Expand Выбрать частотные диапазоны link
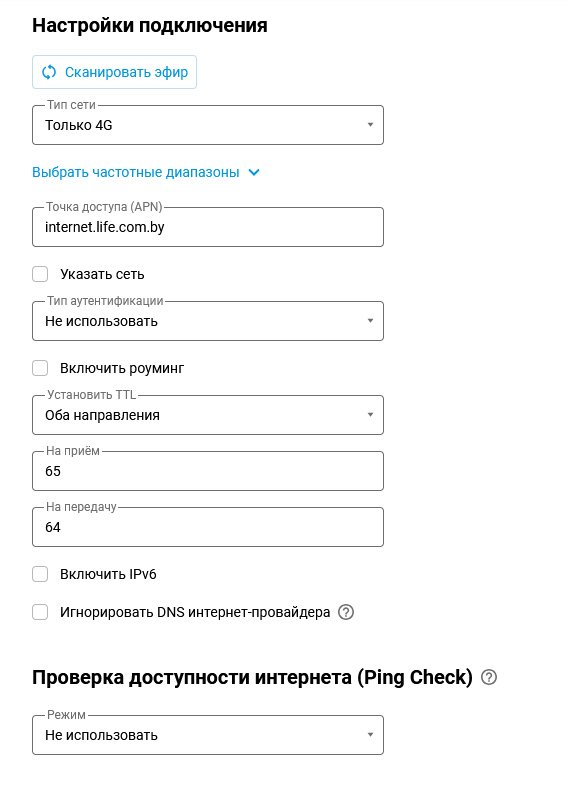Screen dimensions: 568x793 136,172
